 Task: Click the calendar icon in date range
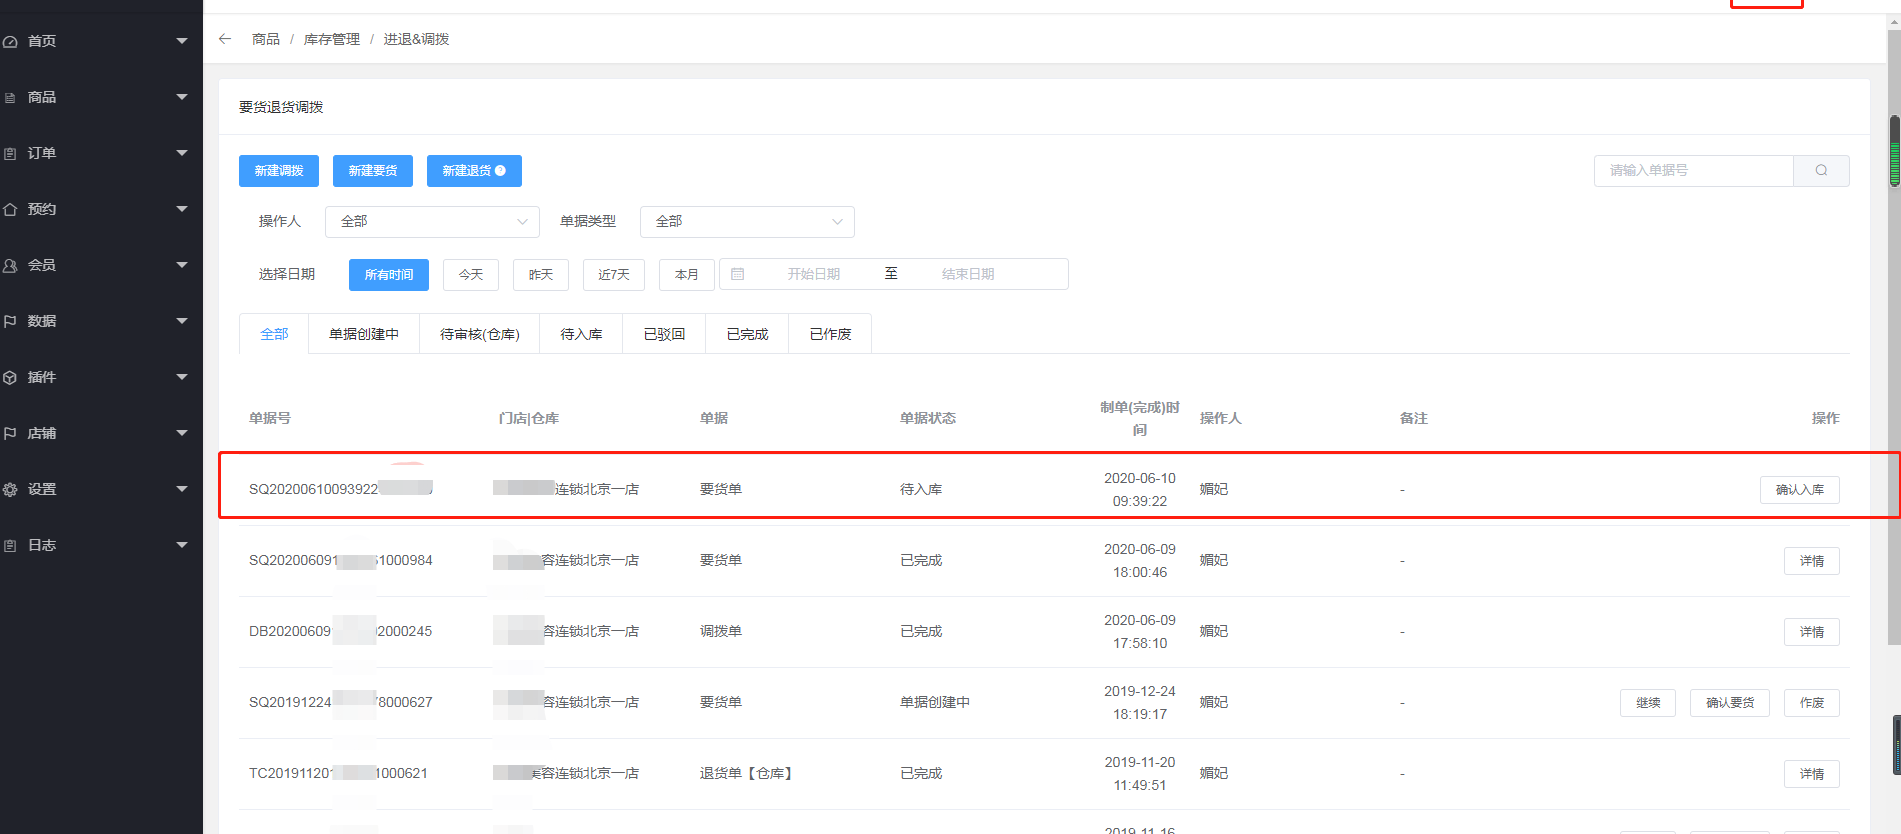click(738, 274)
